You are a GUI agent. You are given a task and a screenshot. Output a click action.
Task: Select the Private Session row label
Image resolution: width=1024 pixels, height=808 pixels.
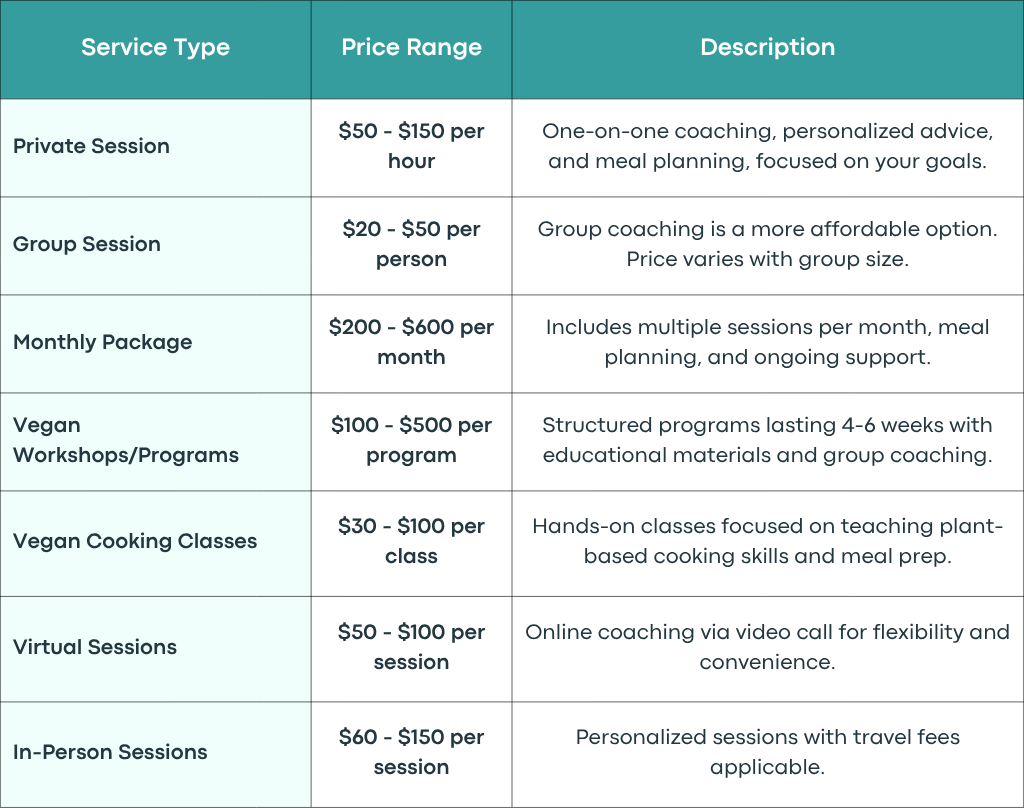click(91, 146)
